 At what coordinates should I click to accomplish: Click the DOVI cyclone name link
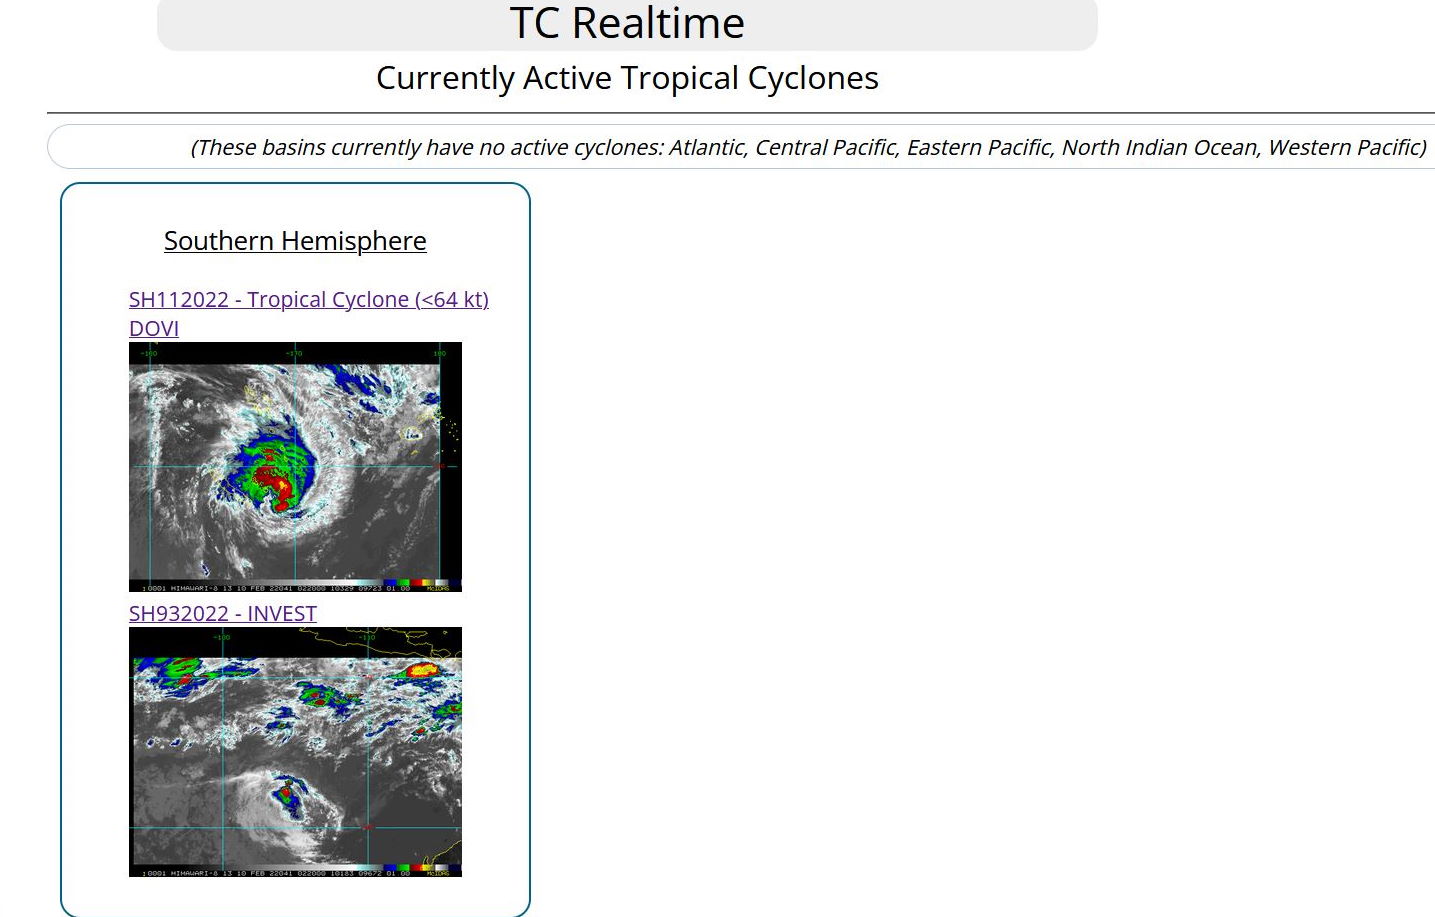(x=154, y=328)
